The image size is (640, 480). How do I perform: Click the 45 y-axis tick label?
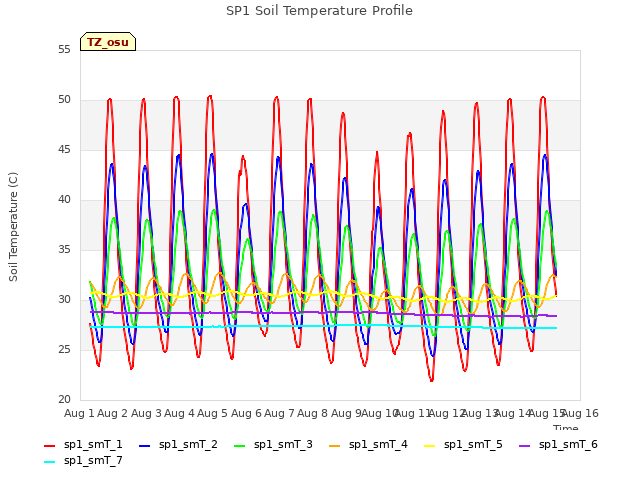click(x=64, y=150)
